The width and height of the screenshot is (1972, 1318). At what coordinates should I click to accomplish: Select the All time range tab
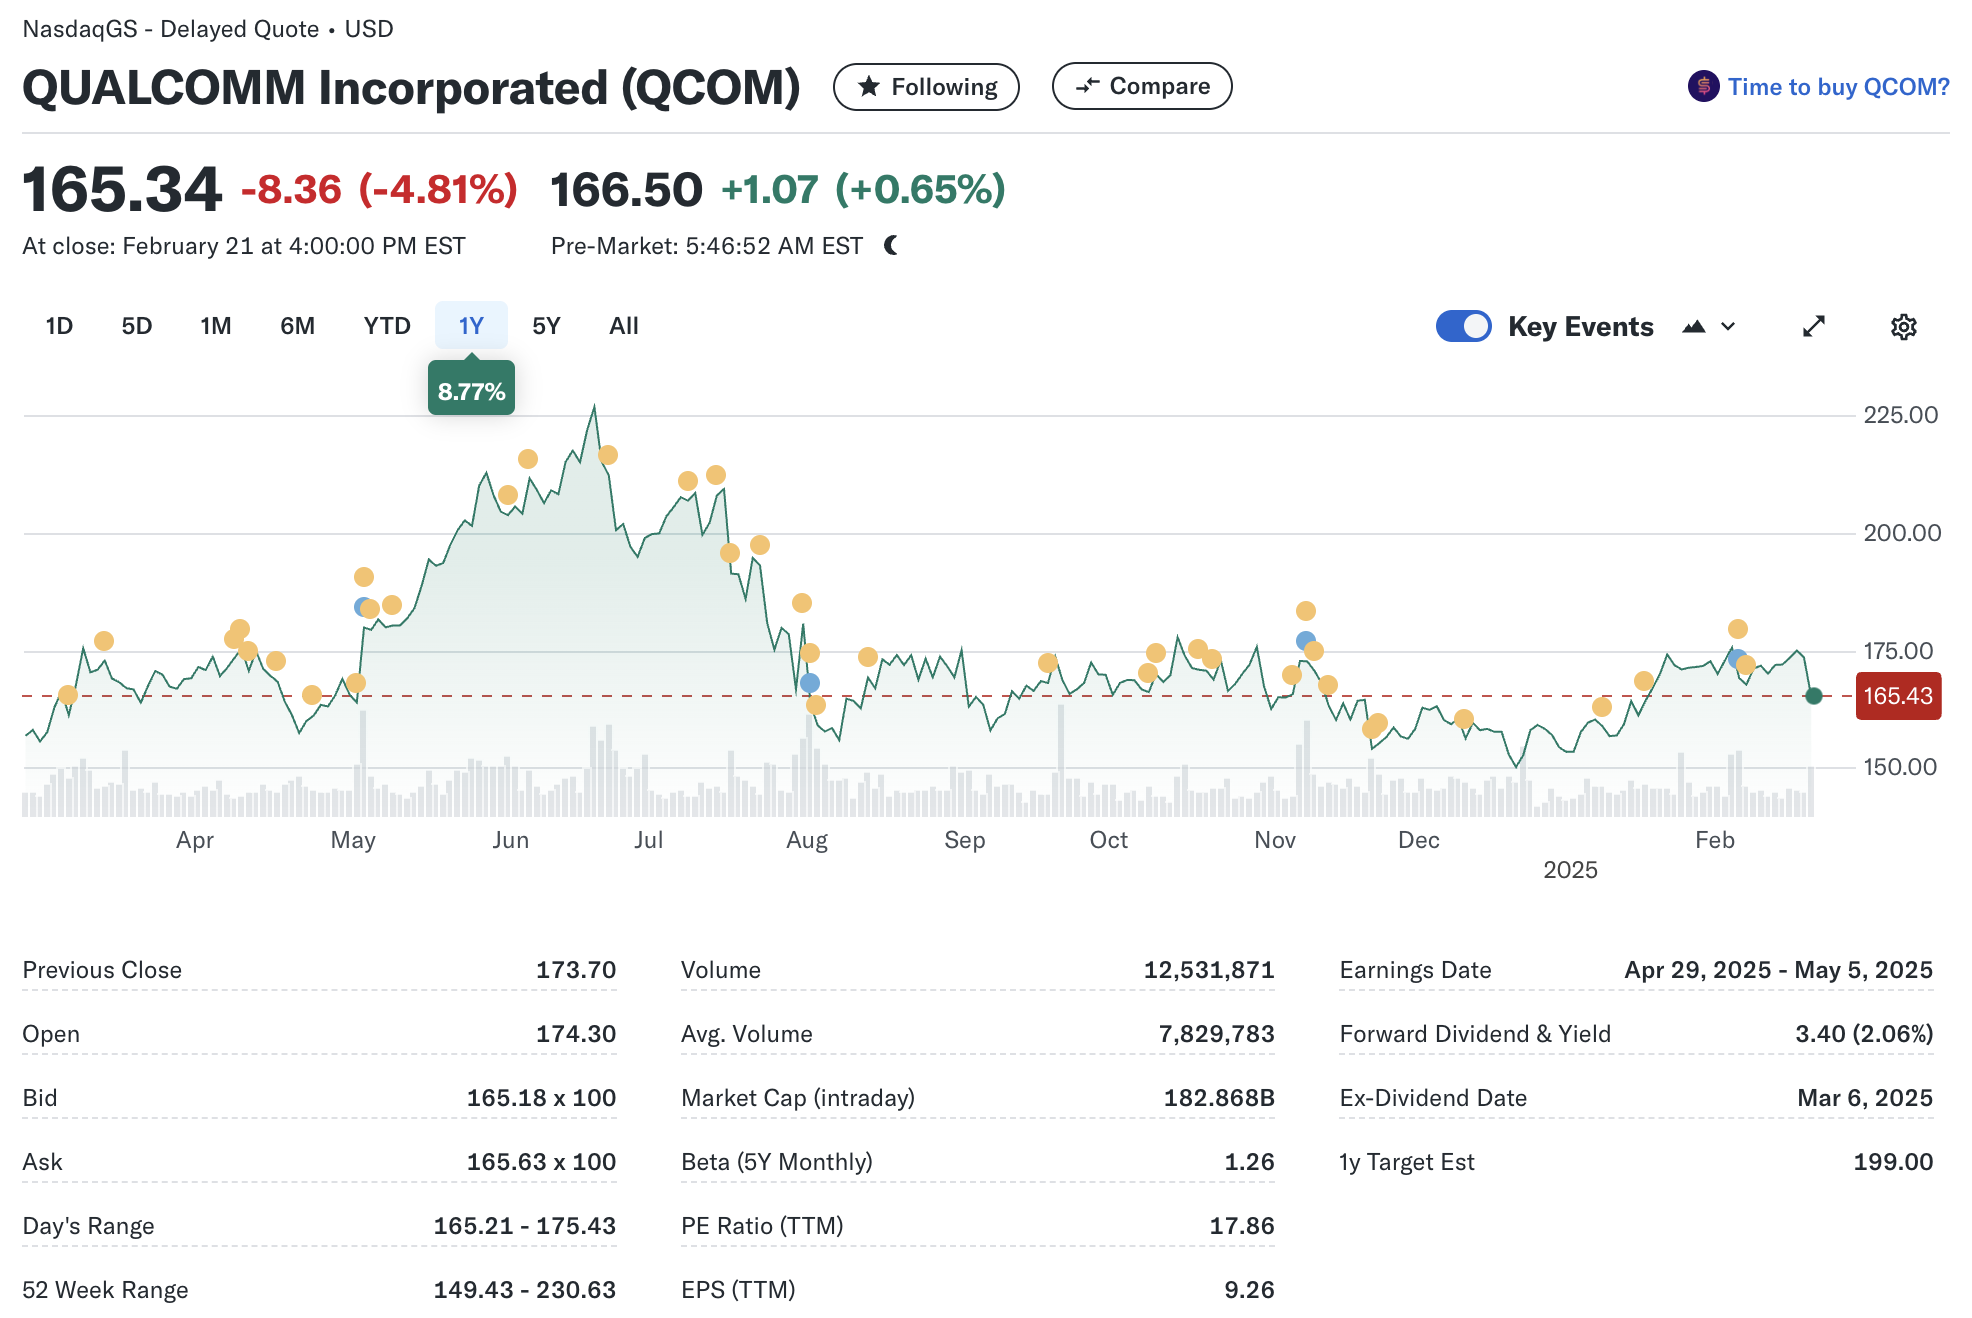coord(623,326)
